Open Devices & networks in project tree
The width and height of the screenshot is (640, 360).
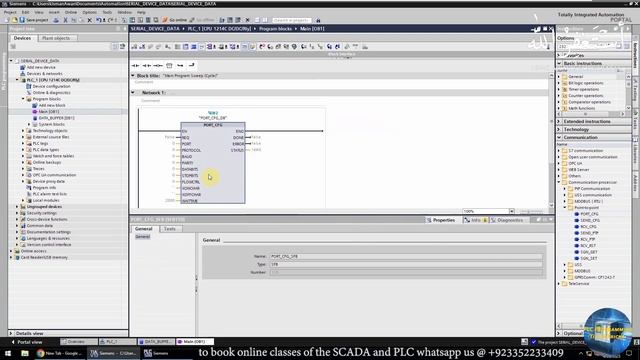click(x=44, y=74)
